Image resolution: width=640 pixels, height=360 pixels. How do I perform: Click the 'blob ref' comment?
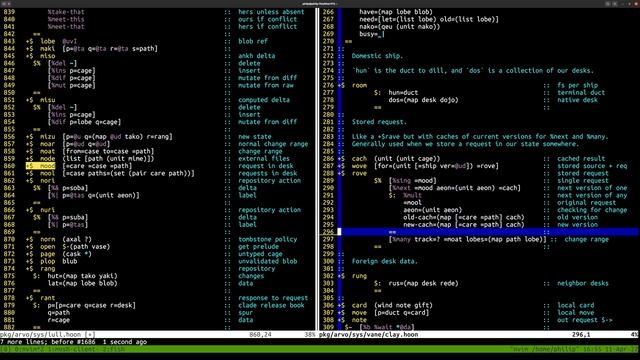pyautogui.click(x=253, y=41)
